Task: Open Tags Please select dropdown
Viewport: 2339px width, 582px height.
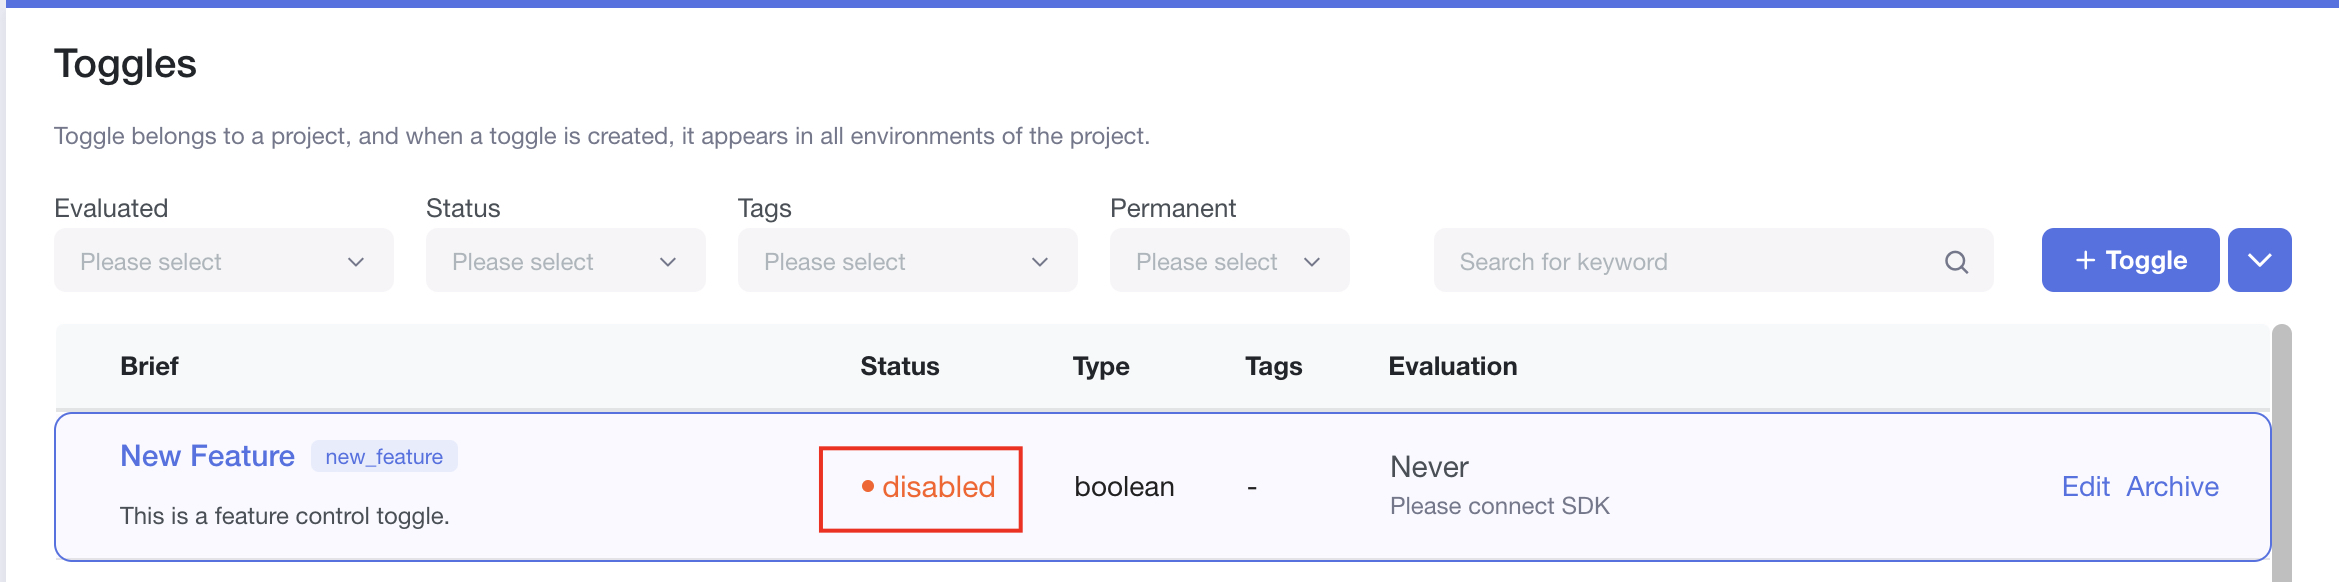Action: coord(880,261)
